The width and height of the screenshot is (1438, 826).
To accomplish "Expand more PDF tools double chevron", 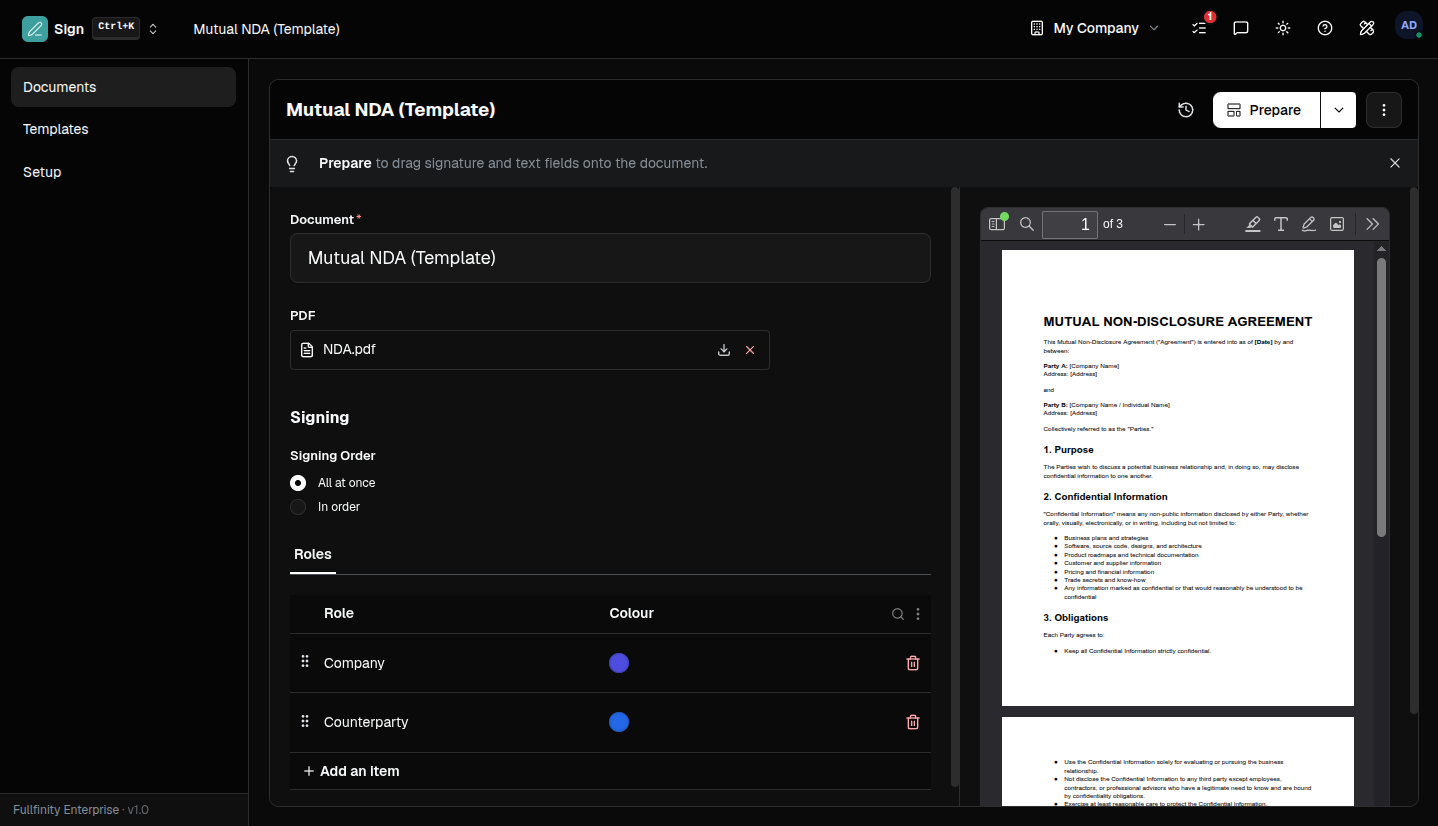I will (x=1372, y=224).
